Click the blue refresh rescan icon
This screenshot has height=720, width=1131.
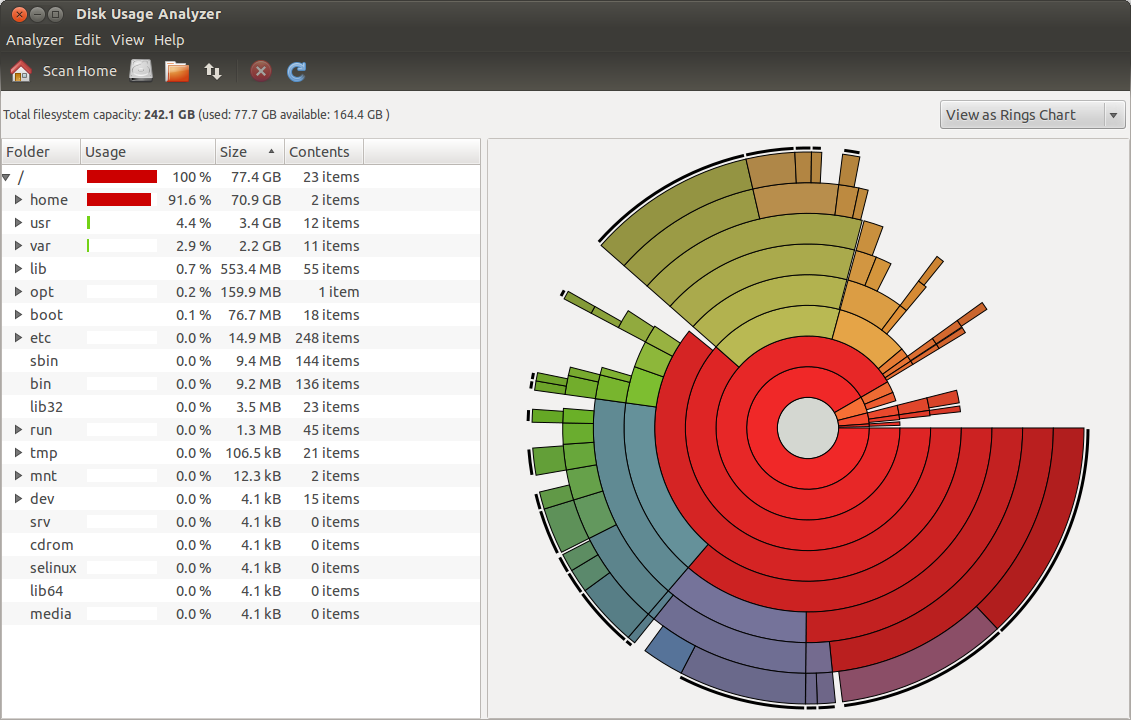pos(296,71)
